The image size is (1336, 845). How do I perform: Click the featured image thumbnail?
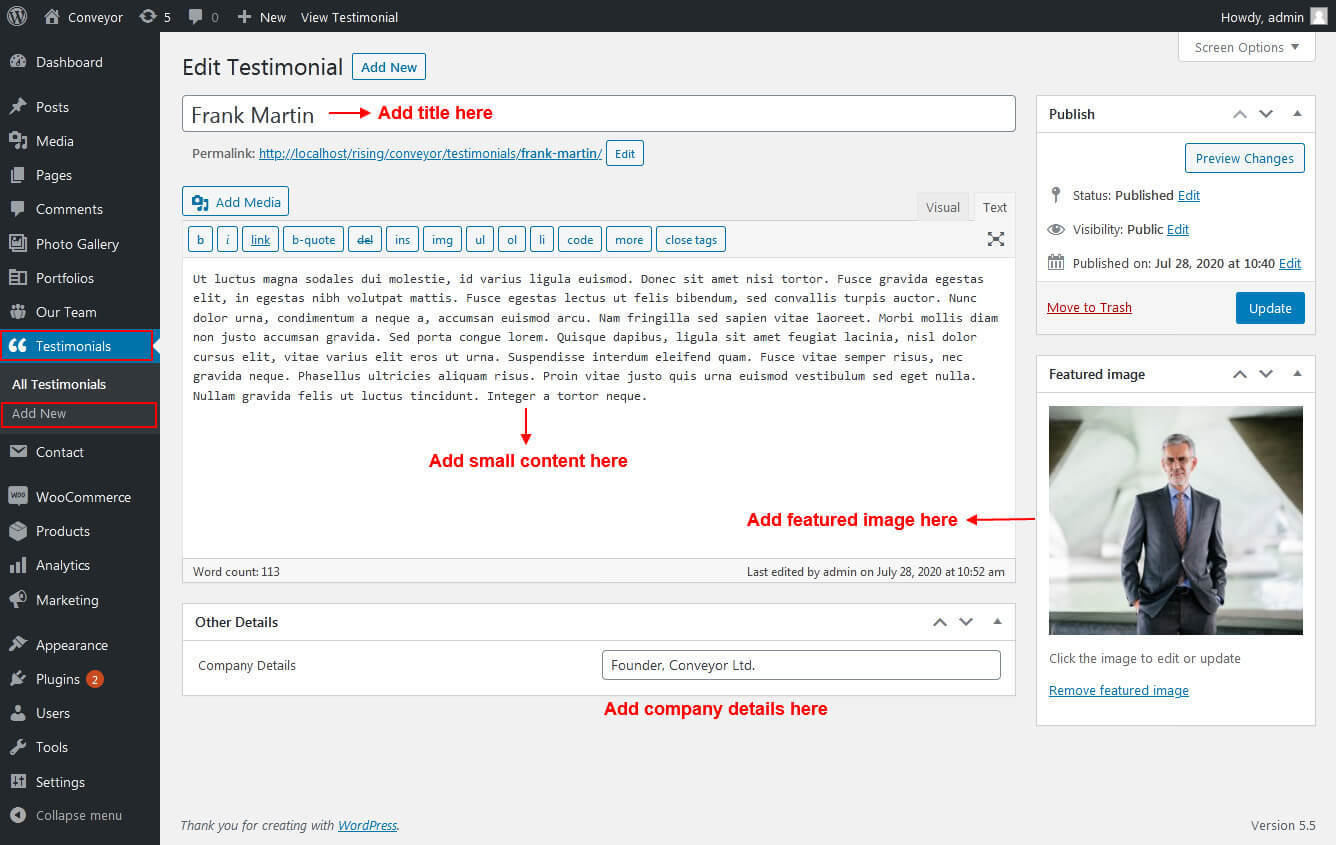pyautogui.click(x=1175, y=520)
